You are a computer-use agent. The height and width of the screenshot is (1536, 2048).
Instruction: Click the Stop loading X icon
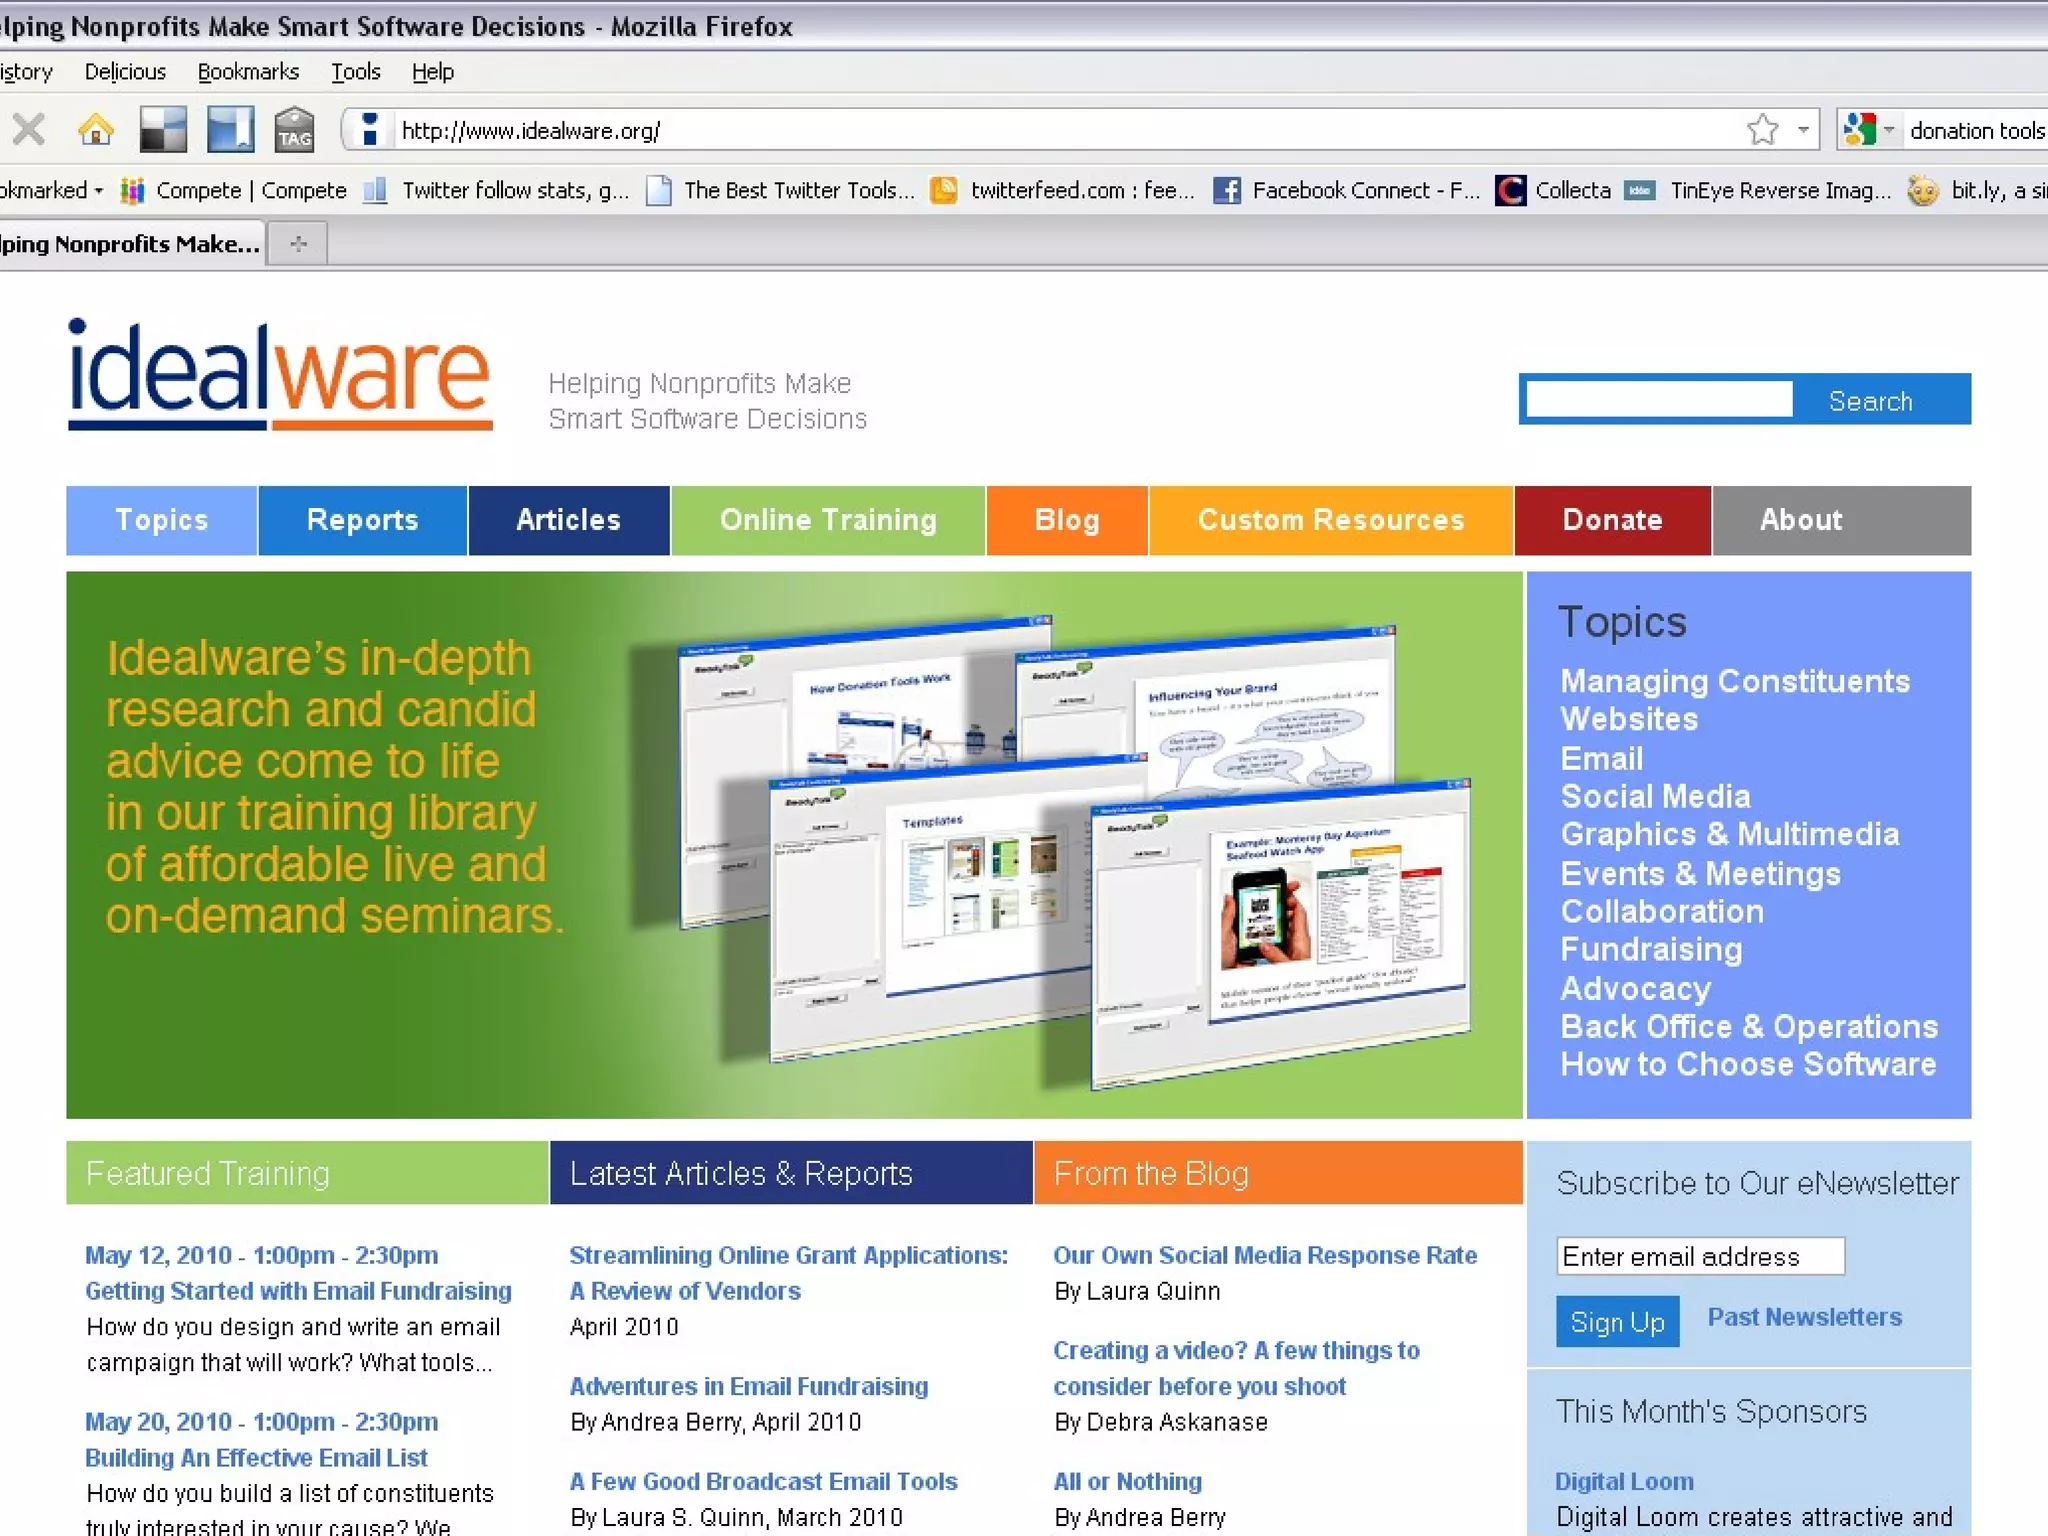[29, 130]
